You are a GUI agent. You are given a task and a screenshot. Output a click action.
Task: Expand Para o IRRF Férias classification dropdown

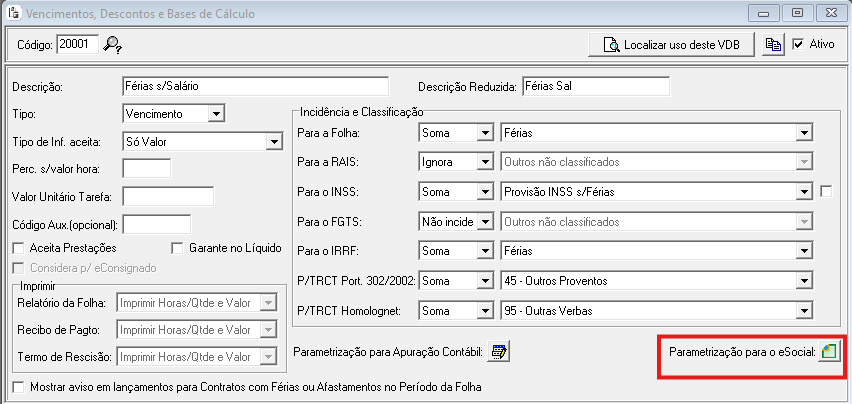point(803,251)
